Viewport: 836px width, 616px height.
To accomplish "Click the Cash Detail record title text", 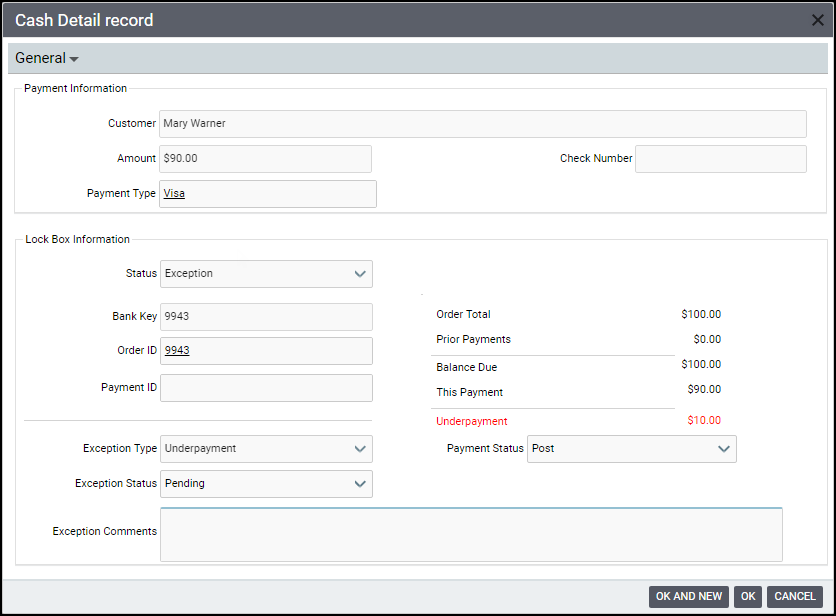I will pos(84,20).
